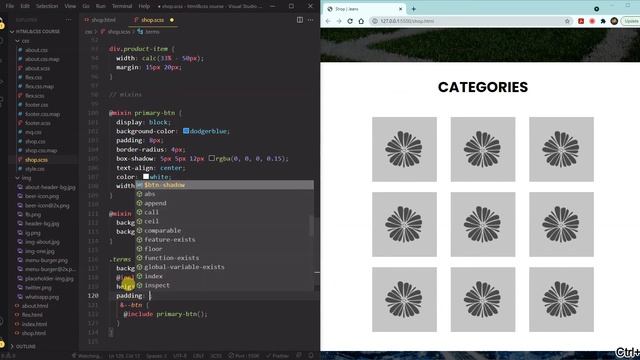Screen dimensions: 640x360
Task: Open a new Chrome tab with plus
Action: [x=413, y=9]
